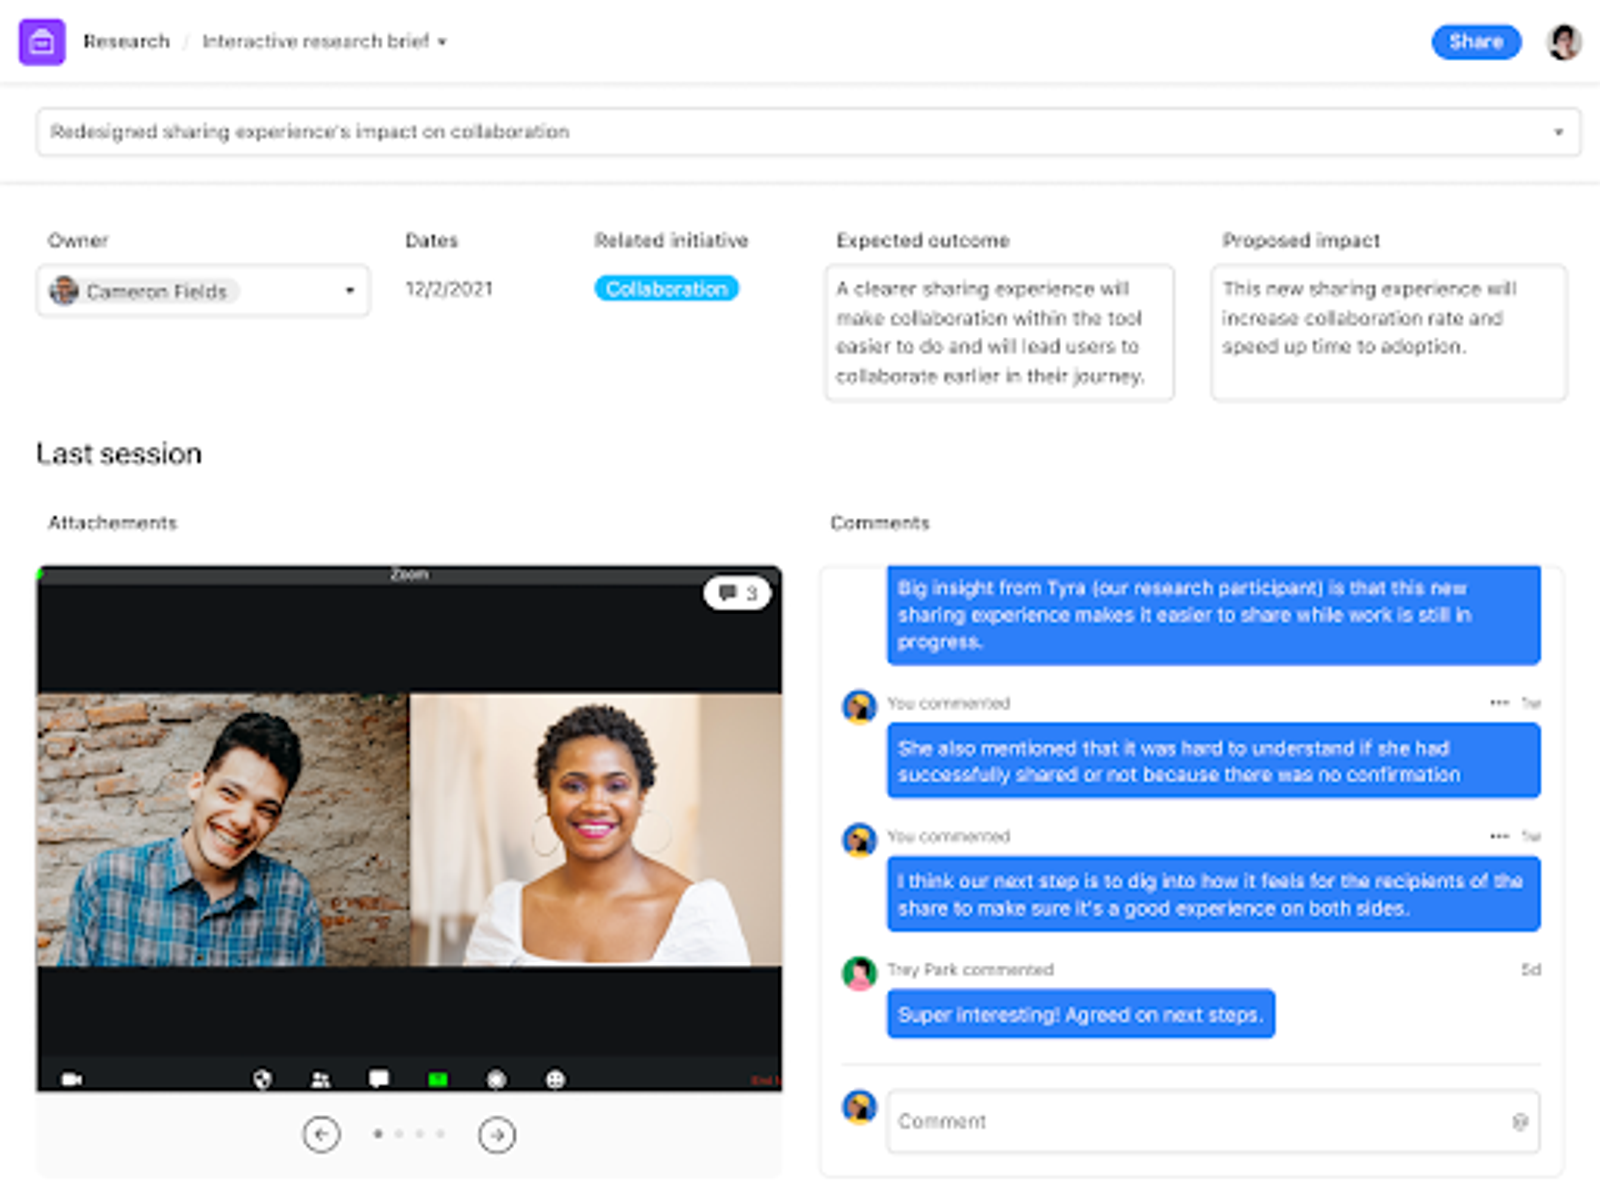1600x1200 pixels.
Task: Go to the next attachment with the right arrow
Action: tap(497, 1134)
